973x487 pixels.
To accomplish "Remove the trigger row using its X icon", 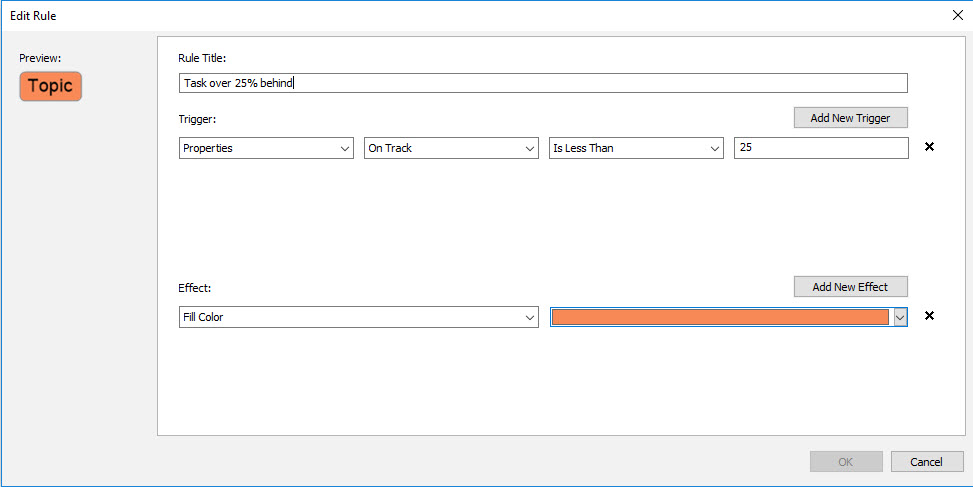I will (929, 147).
